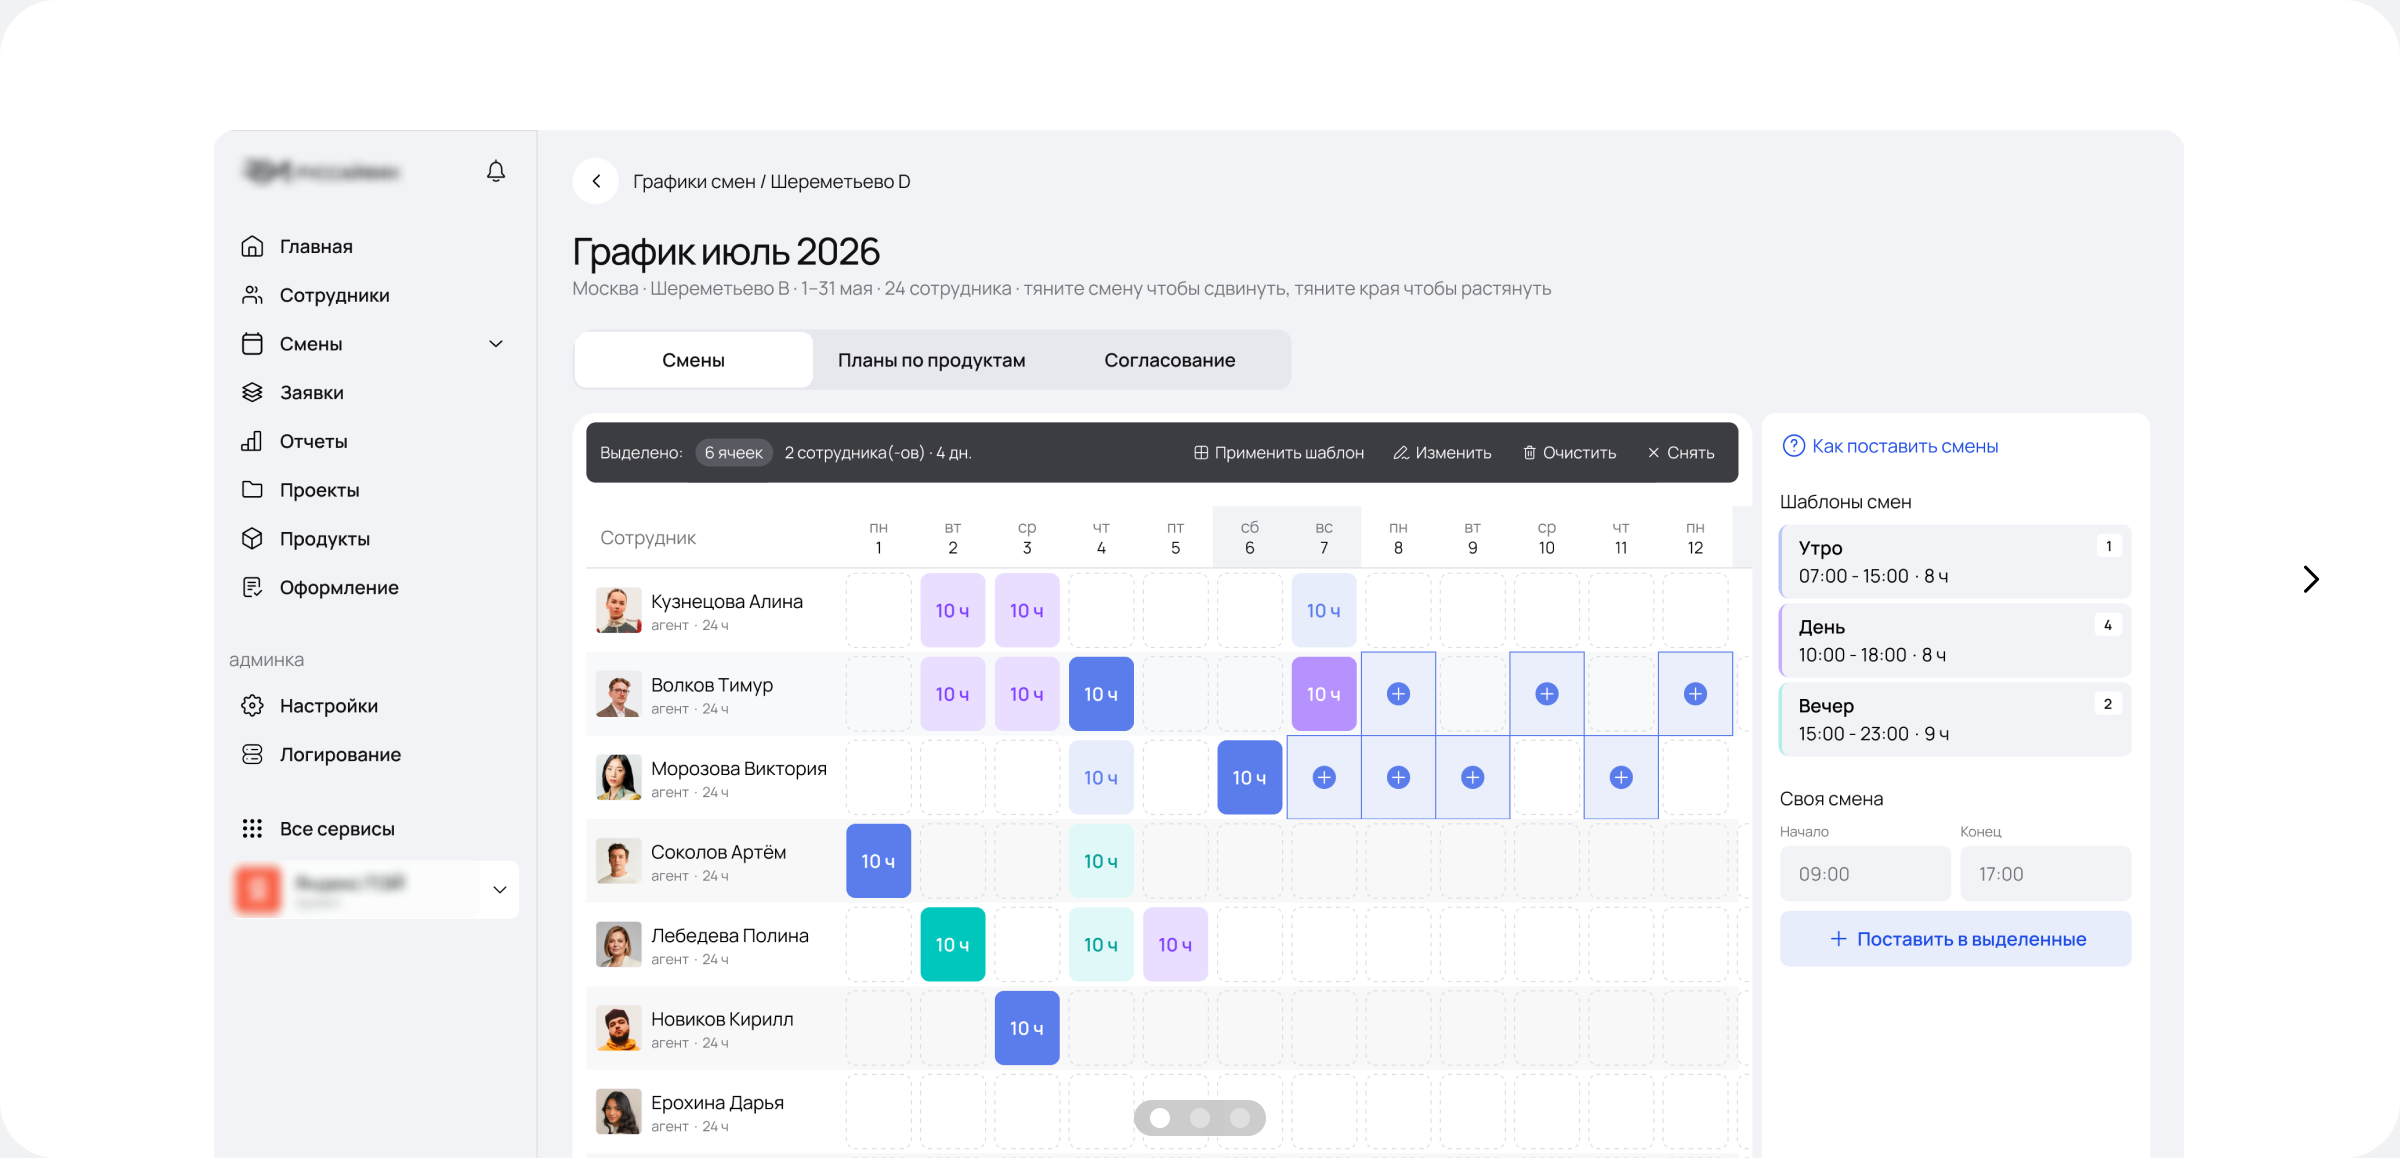Open Как поставить смены help link

[x=1891, y=446]
